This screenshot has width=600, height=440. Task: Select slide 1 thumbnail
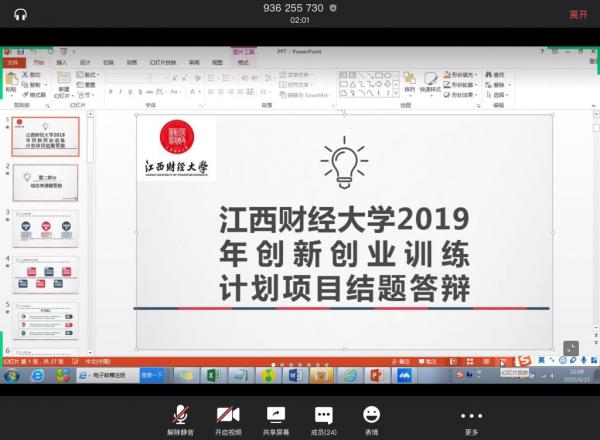coord(46,137)
